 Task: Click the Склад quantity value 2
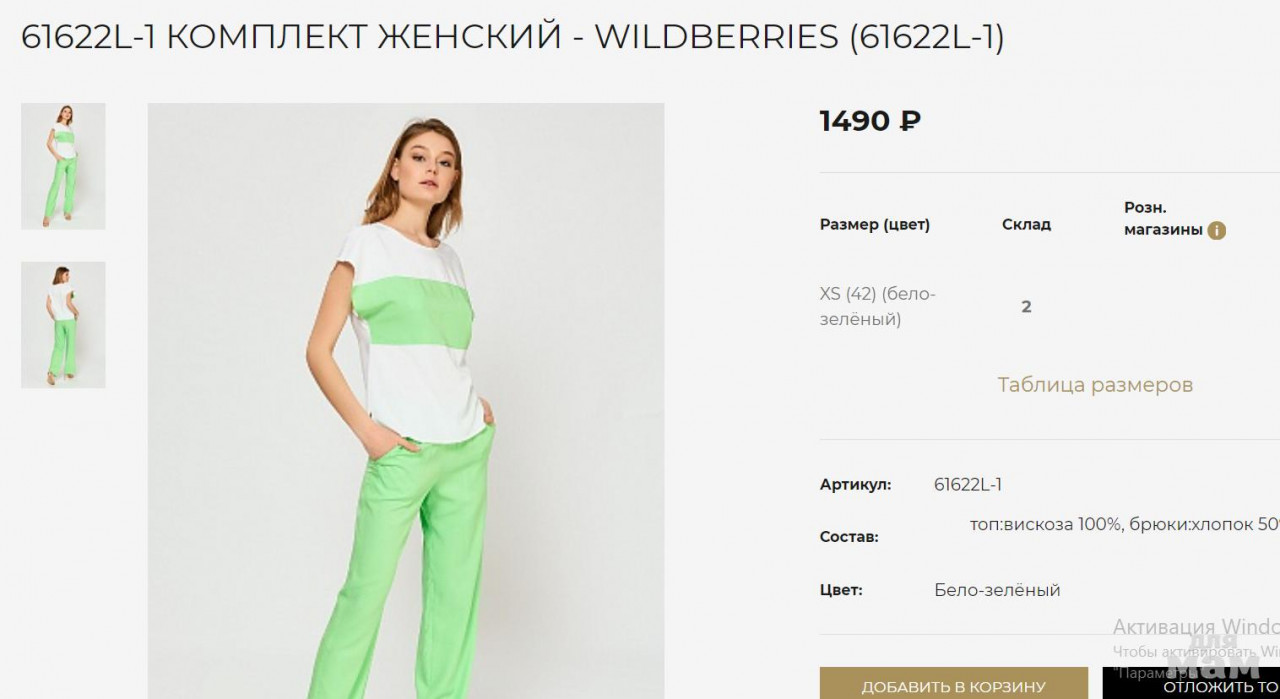click(x=1026, y=307)
